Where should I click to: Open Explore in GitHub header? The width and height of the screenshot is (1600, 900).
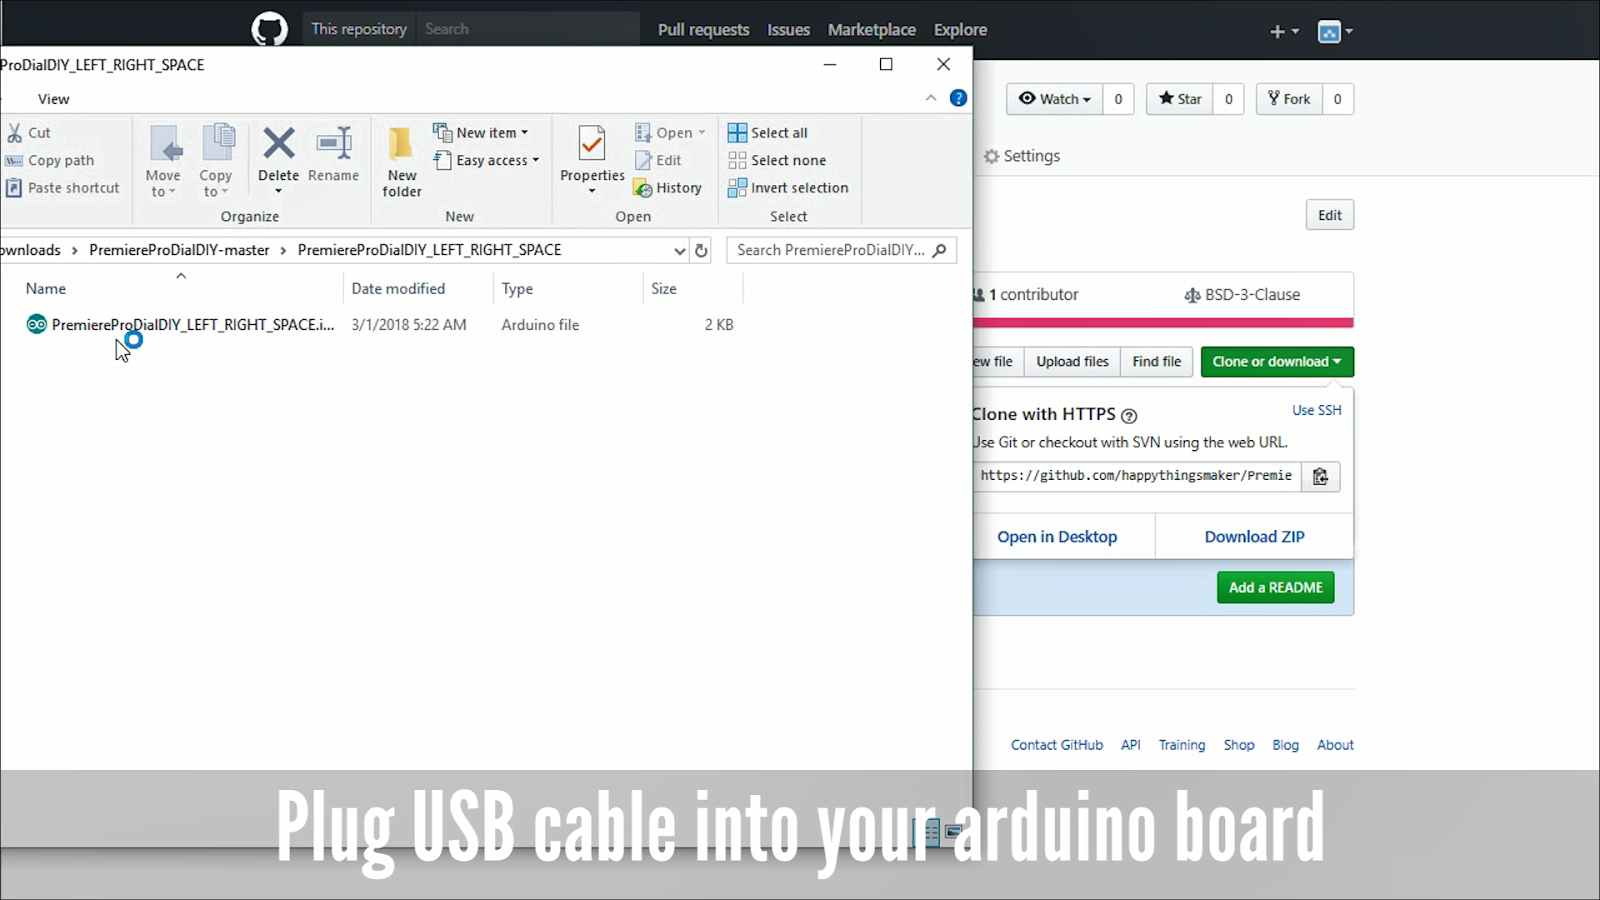(x=960, y=30)
